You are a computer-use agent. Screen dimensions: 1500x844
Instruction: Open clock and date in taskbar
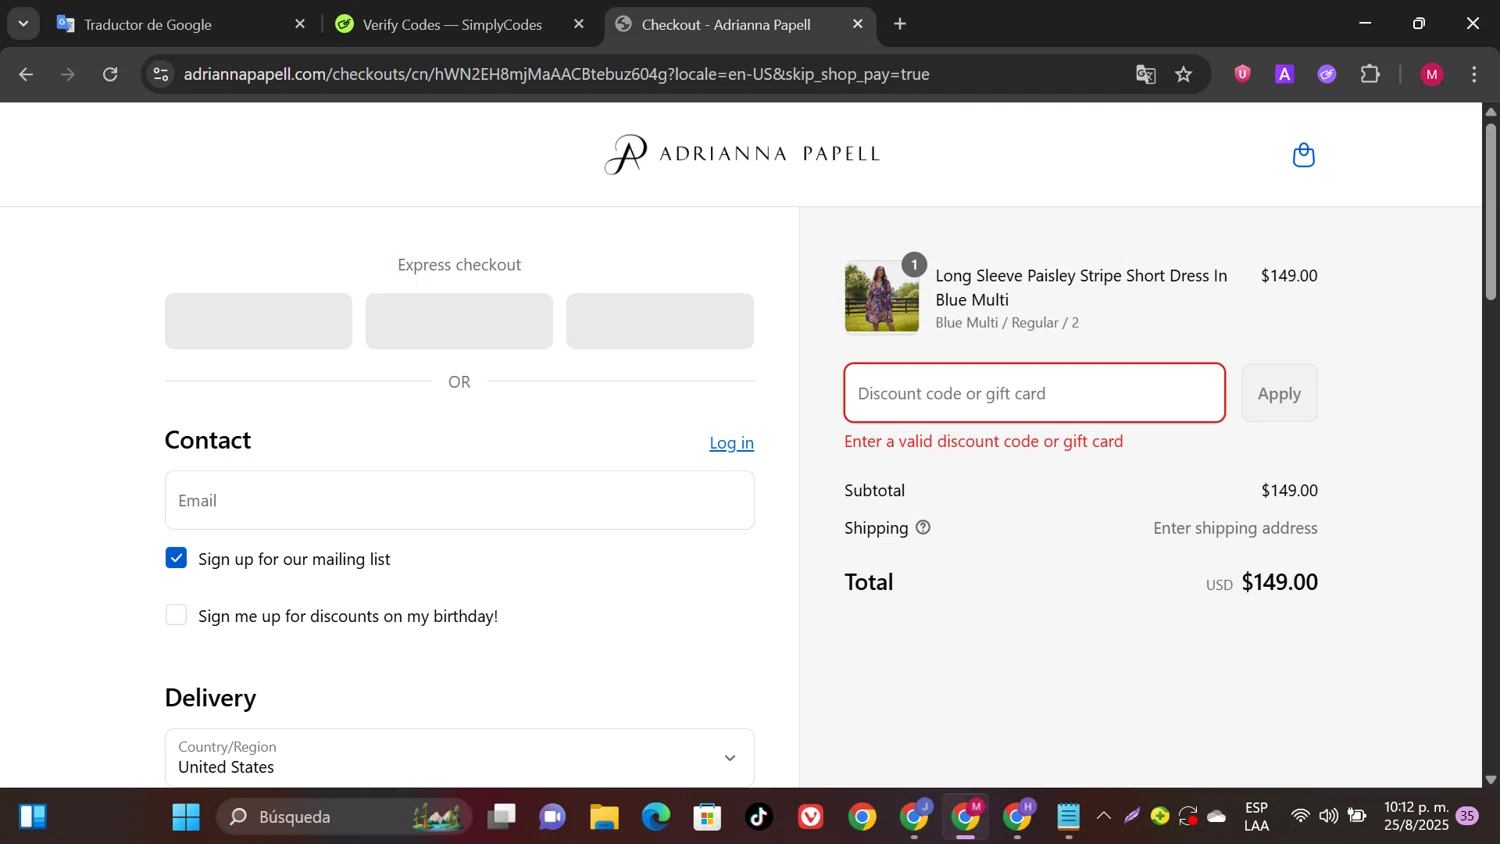point(1416,816)
